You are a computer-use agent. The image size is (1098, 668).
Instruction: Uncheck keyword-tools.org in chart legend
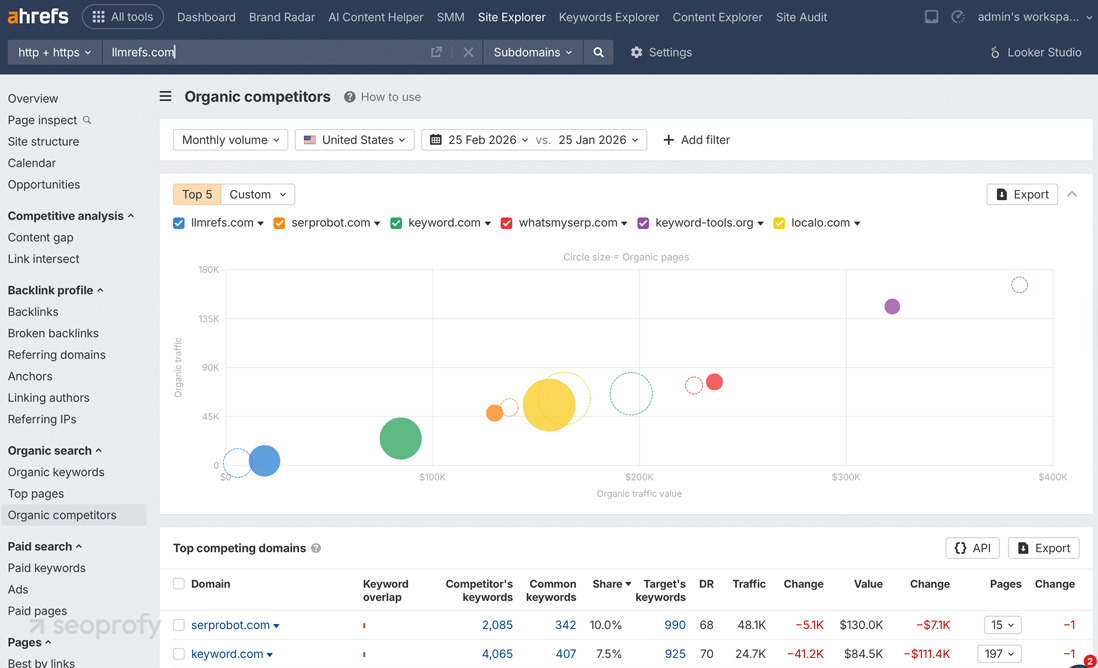point(643,223)
